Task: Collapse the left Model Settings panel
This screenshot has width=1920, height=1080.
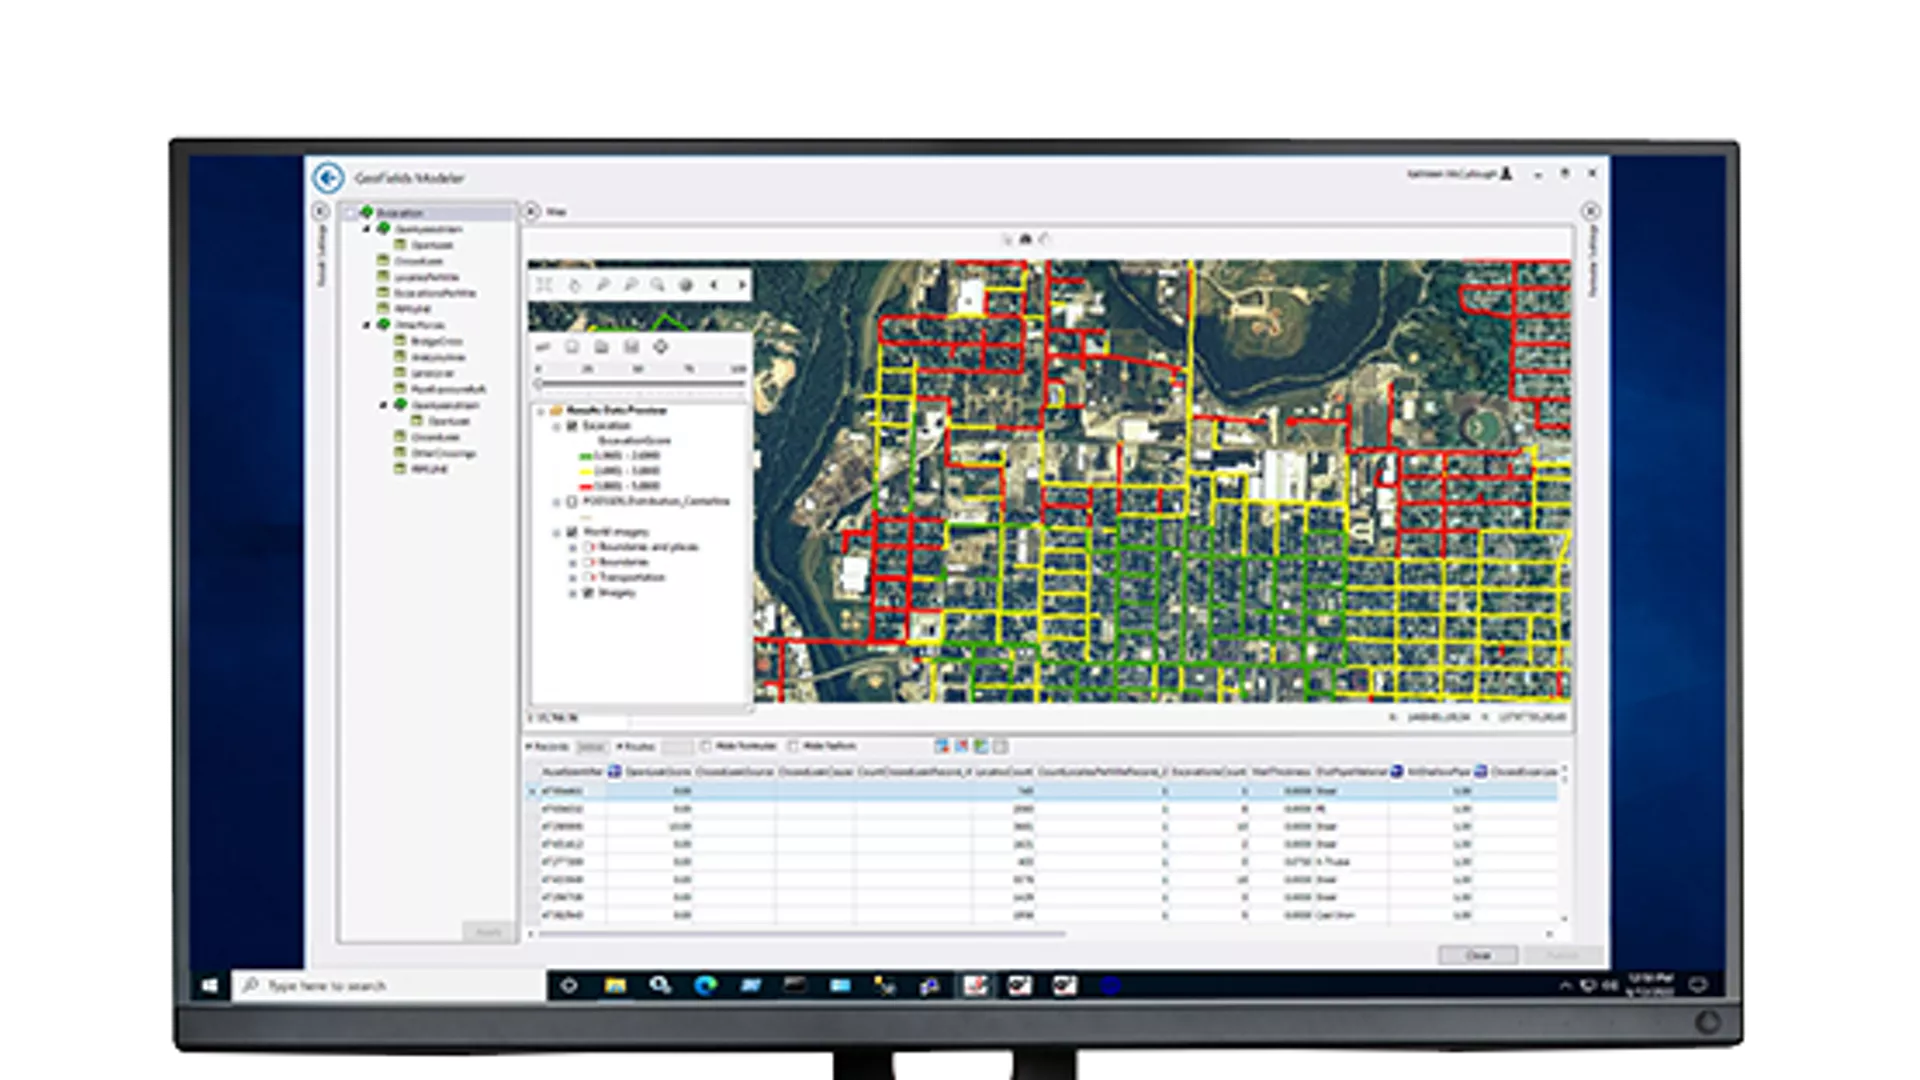Action: 320,211
